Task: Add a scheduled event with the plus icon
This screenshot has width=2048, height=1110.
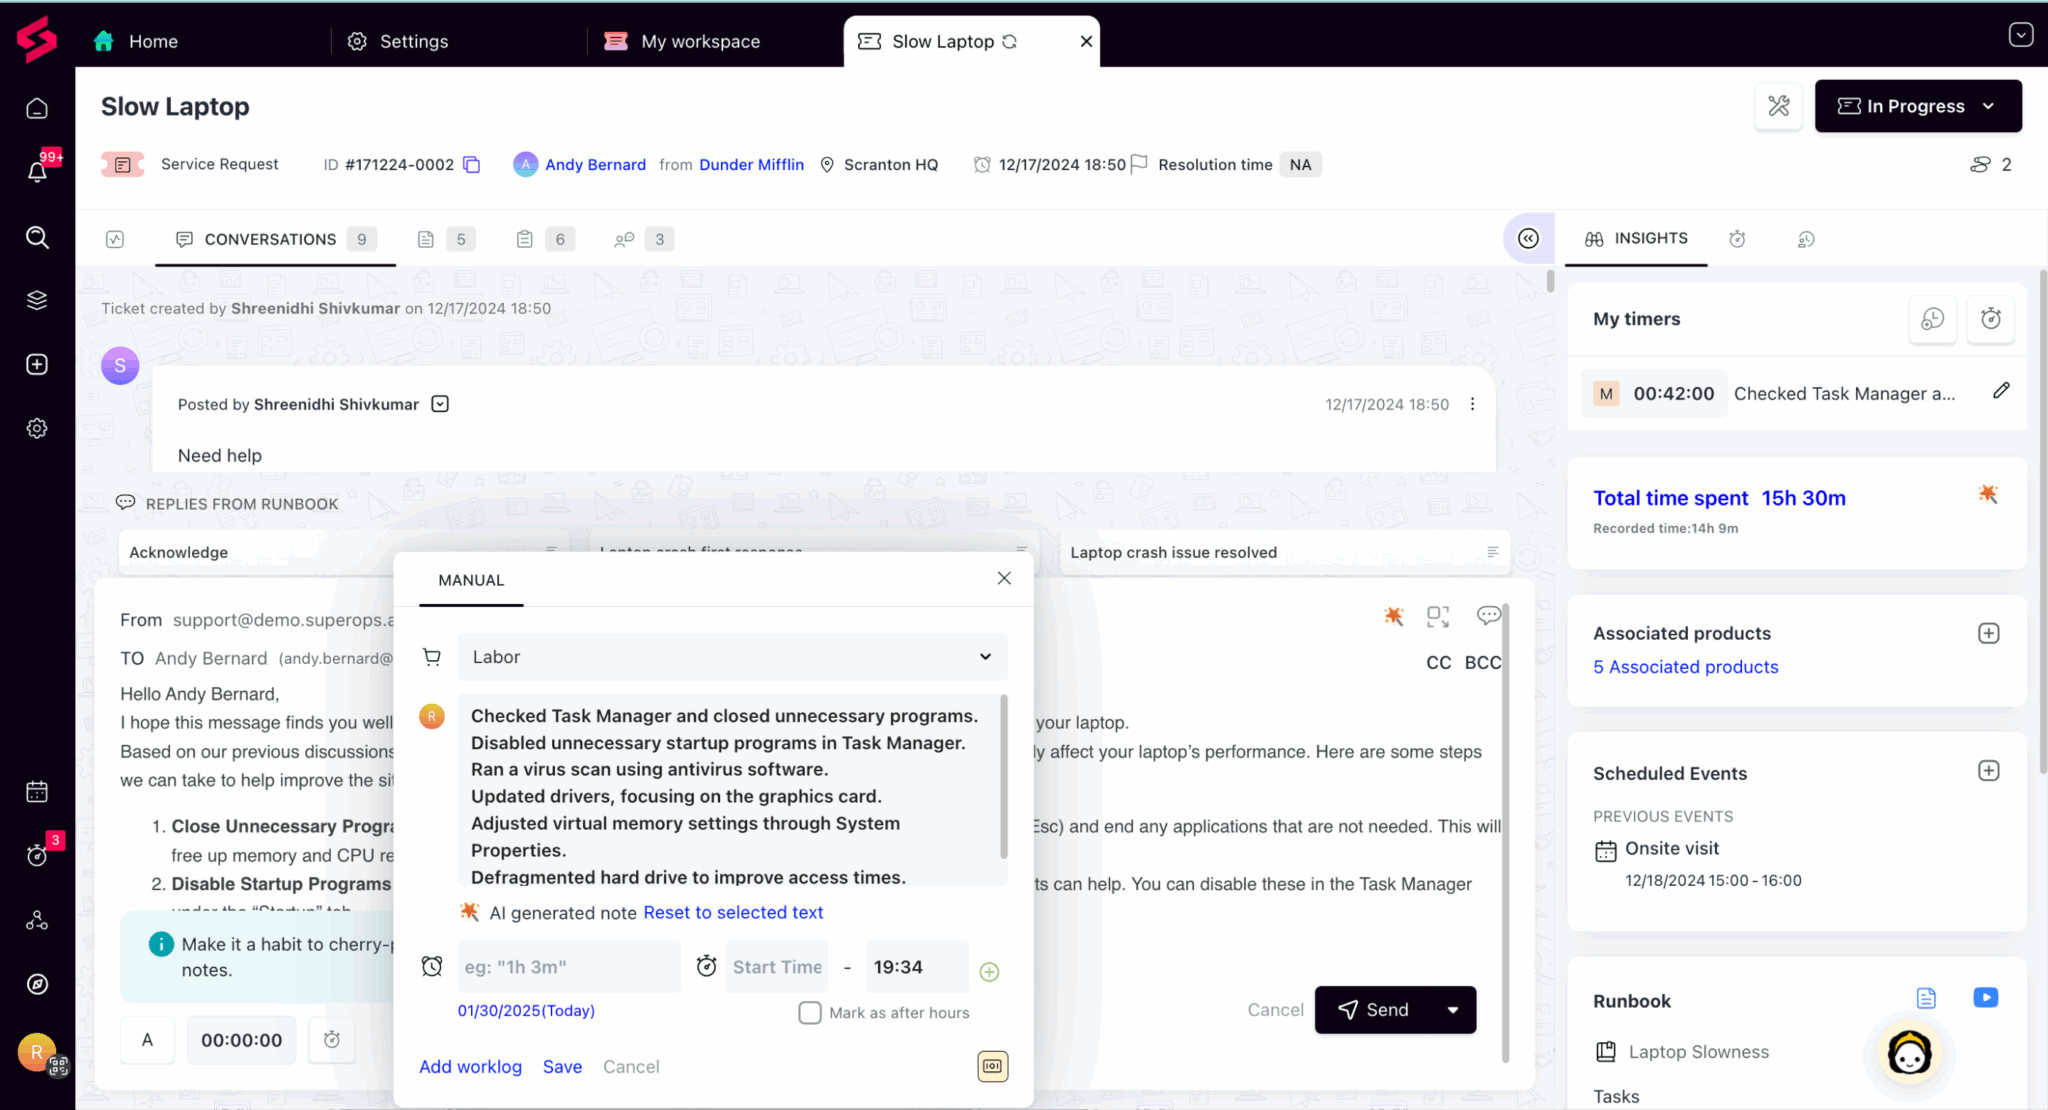Action: [x=1988, y=771]
